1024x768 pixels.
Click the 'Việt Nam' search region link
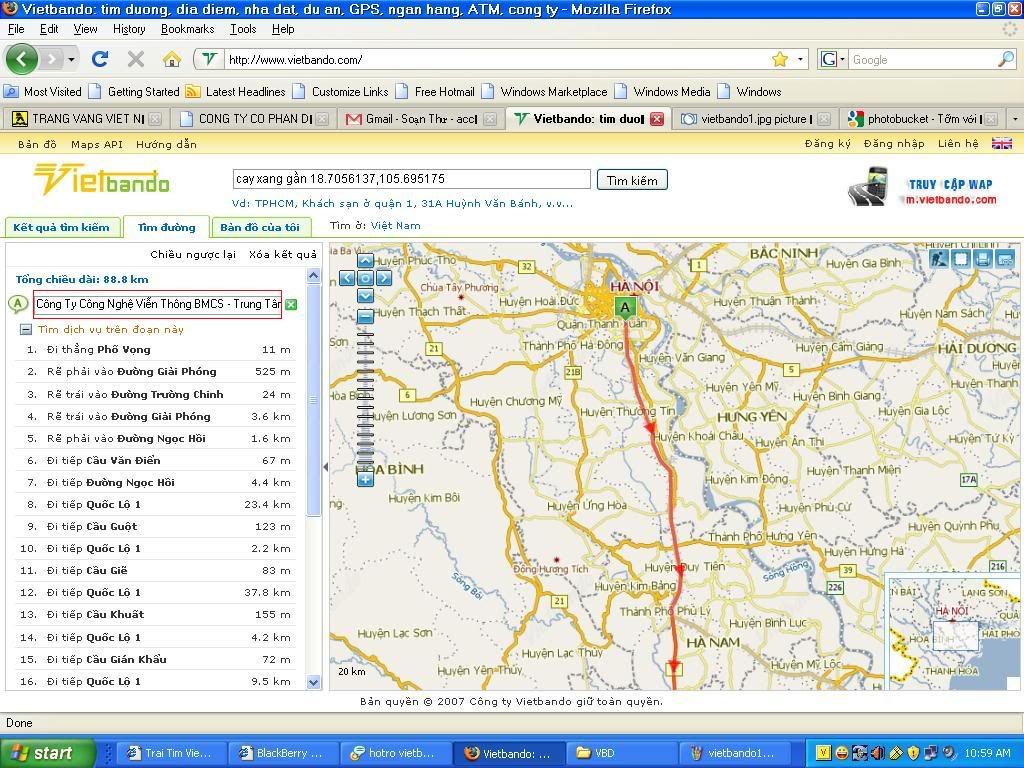(x=396, y=225)
